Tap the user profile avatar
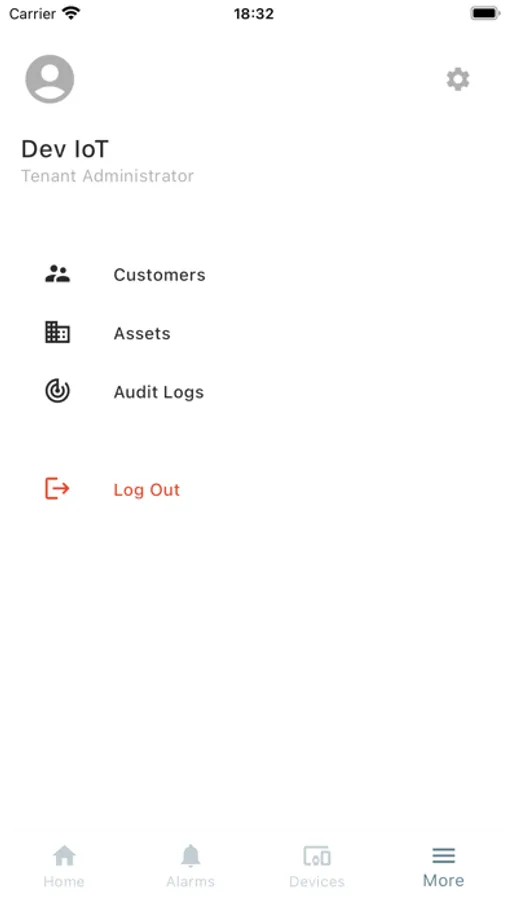This screenshot has height=900, width=507. (x=50, y=79)
